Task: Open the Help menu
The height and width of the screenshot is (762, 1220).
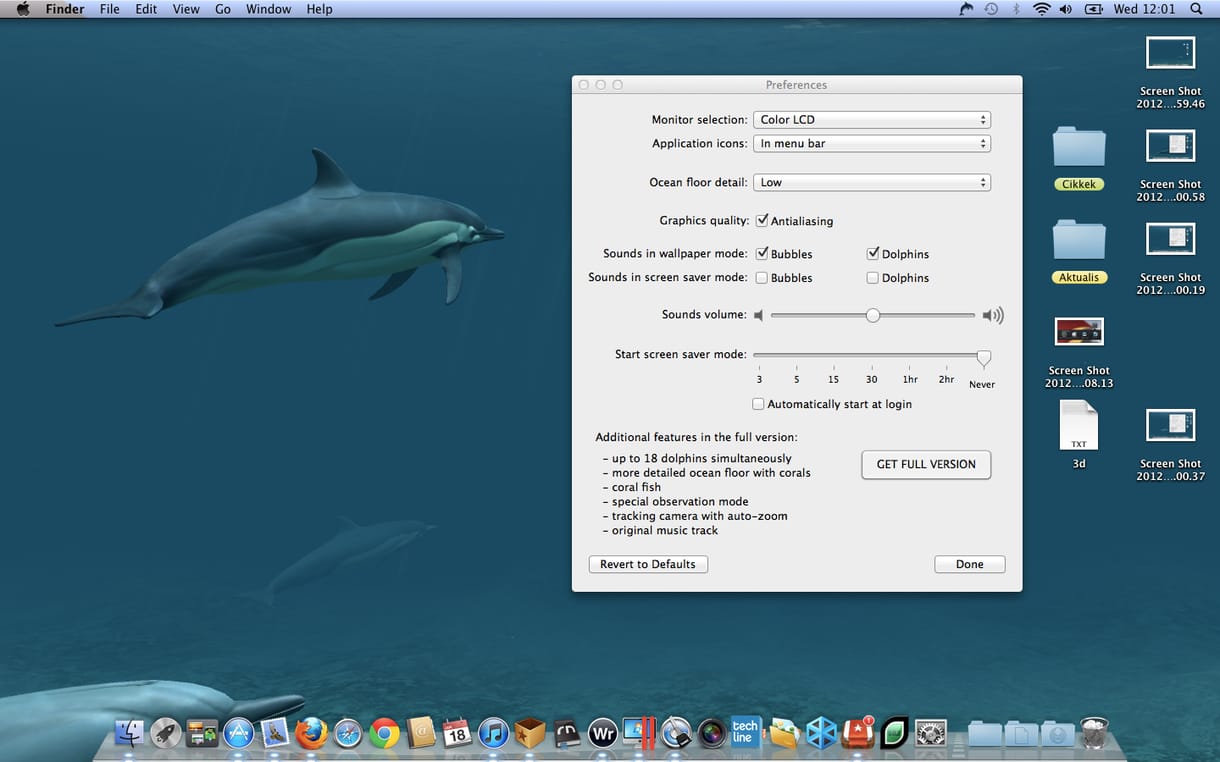Action: coord(320,9)
